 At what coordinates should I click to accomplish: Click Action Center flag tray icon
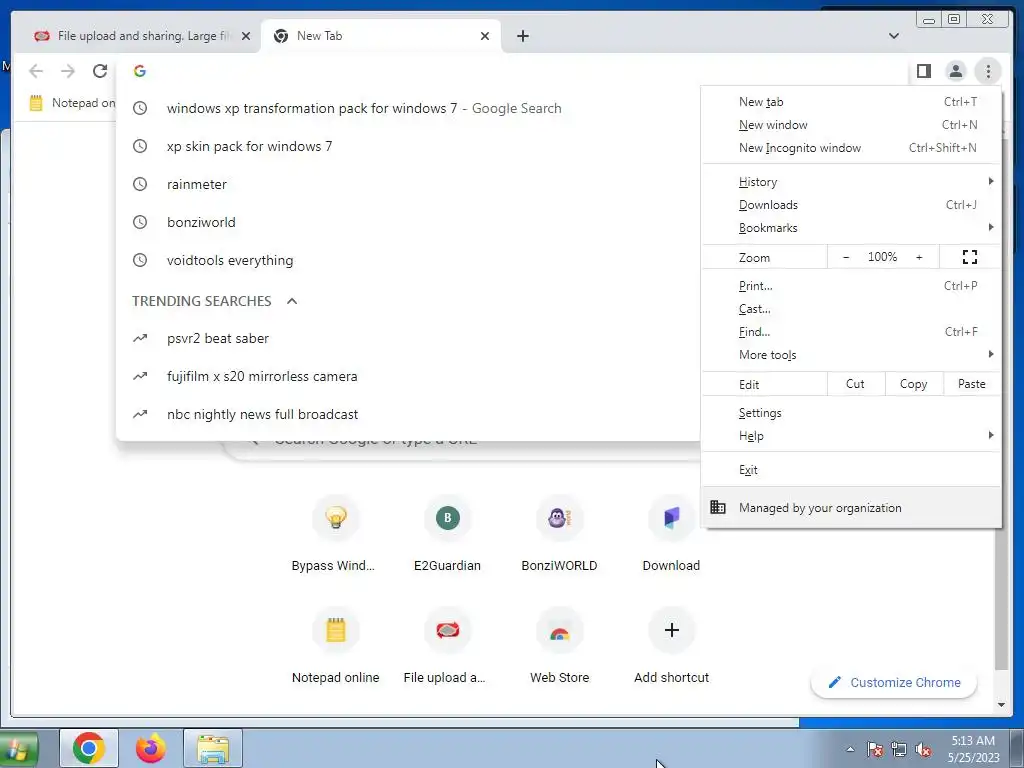click(875, 750)
